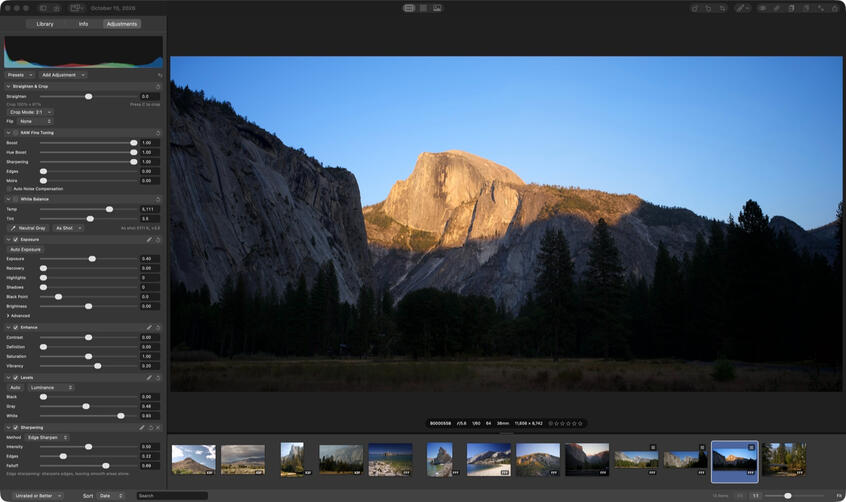This screenshot has height=502, width=846.
Task: Open the Luminance channel dropdown
Action: click(50, 388)
